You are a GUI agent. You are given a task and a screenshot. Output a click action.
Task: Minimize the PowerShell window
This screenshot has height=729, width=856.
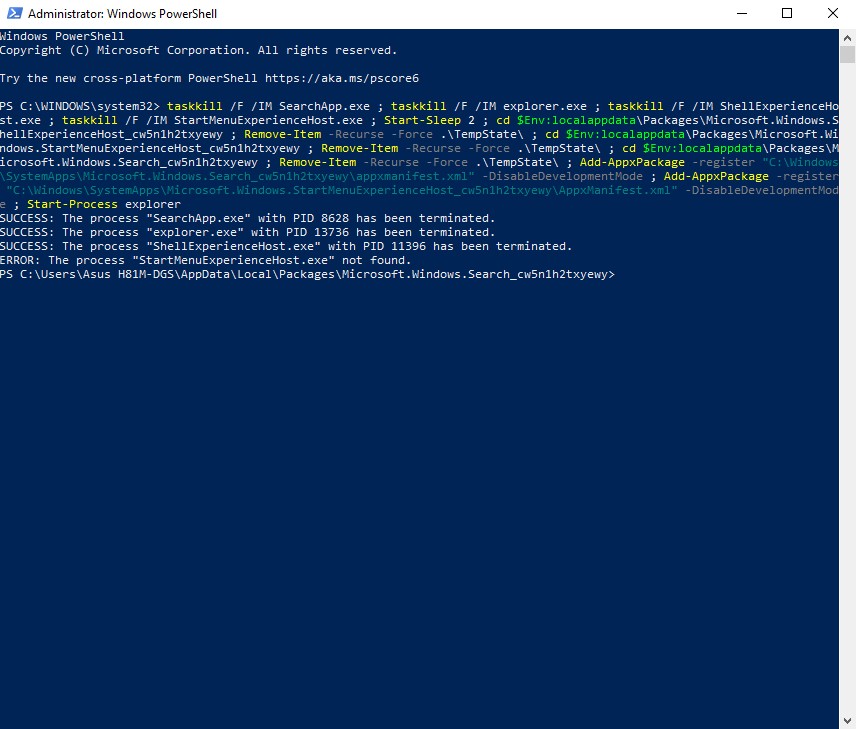[741, 14]
